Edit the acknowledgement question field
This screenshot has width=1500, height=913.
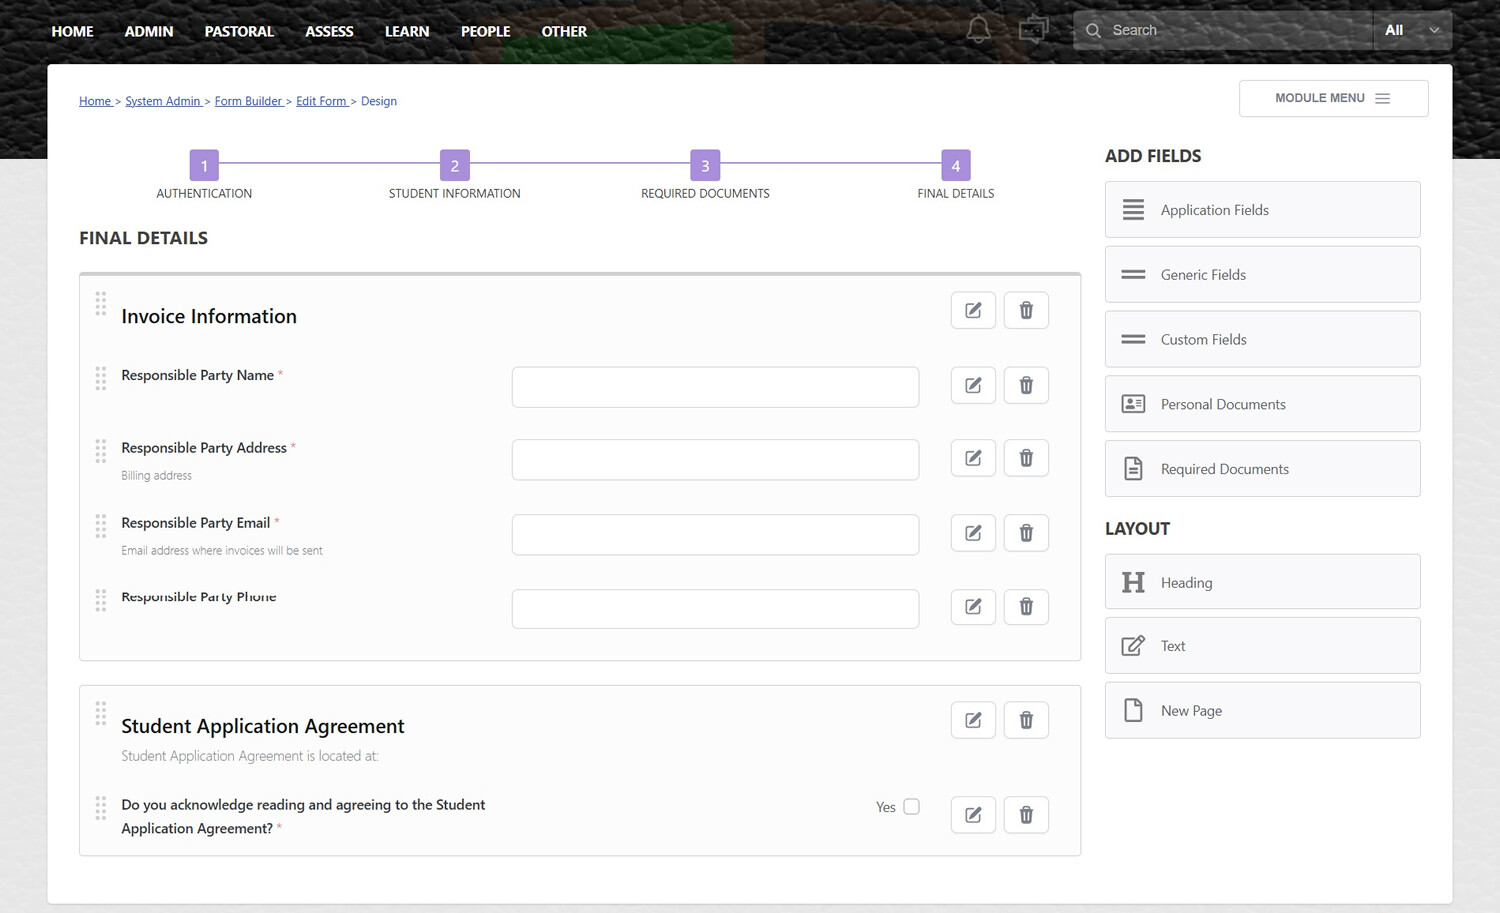tap(973, 815)
